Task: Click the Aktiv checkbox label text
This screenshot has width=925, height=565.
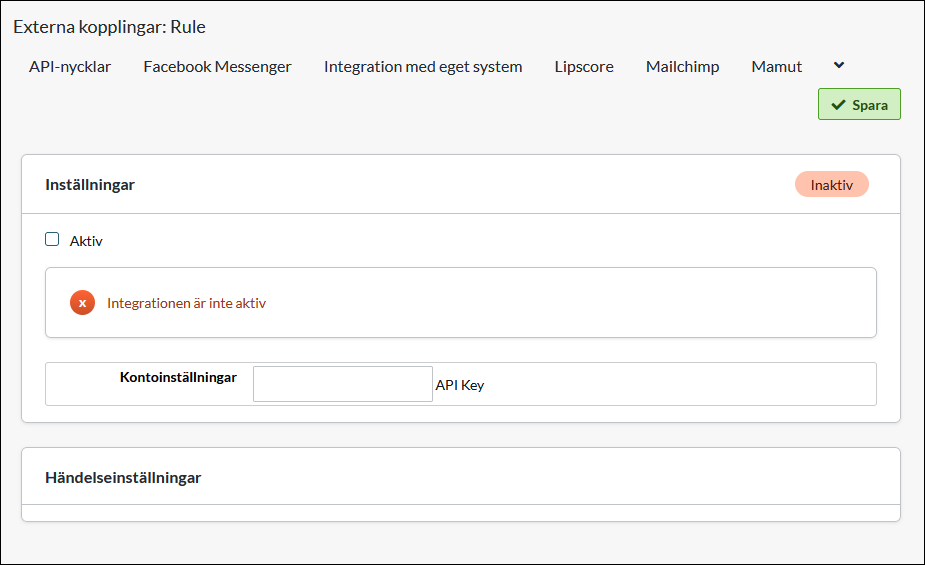Action: (86, 241)
